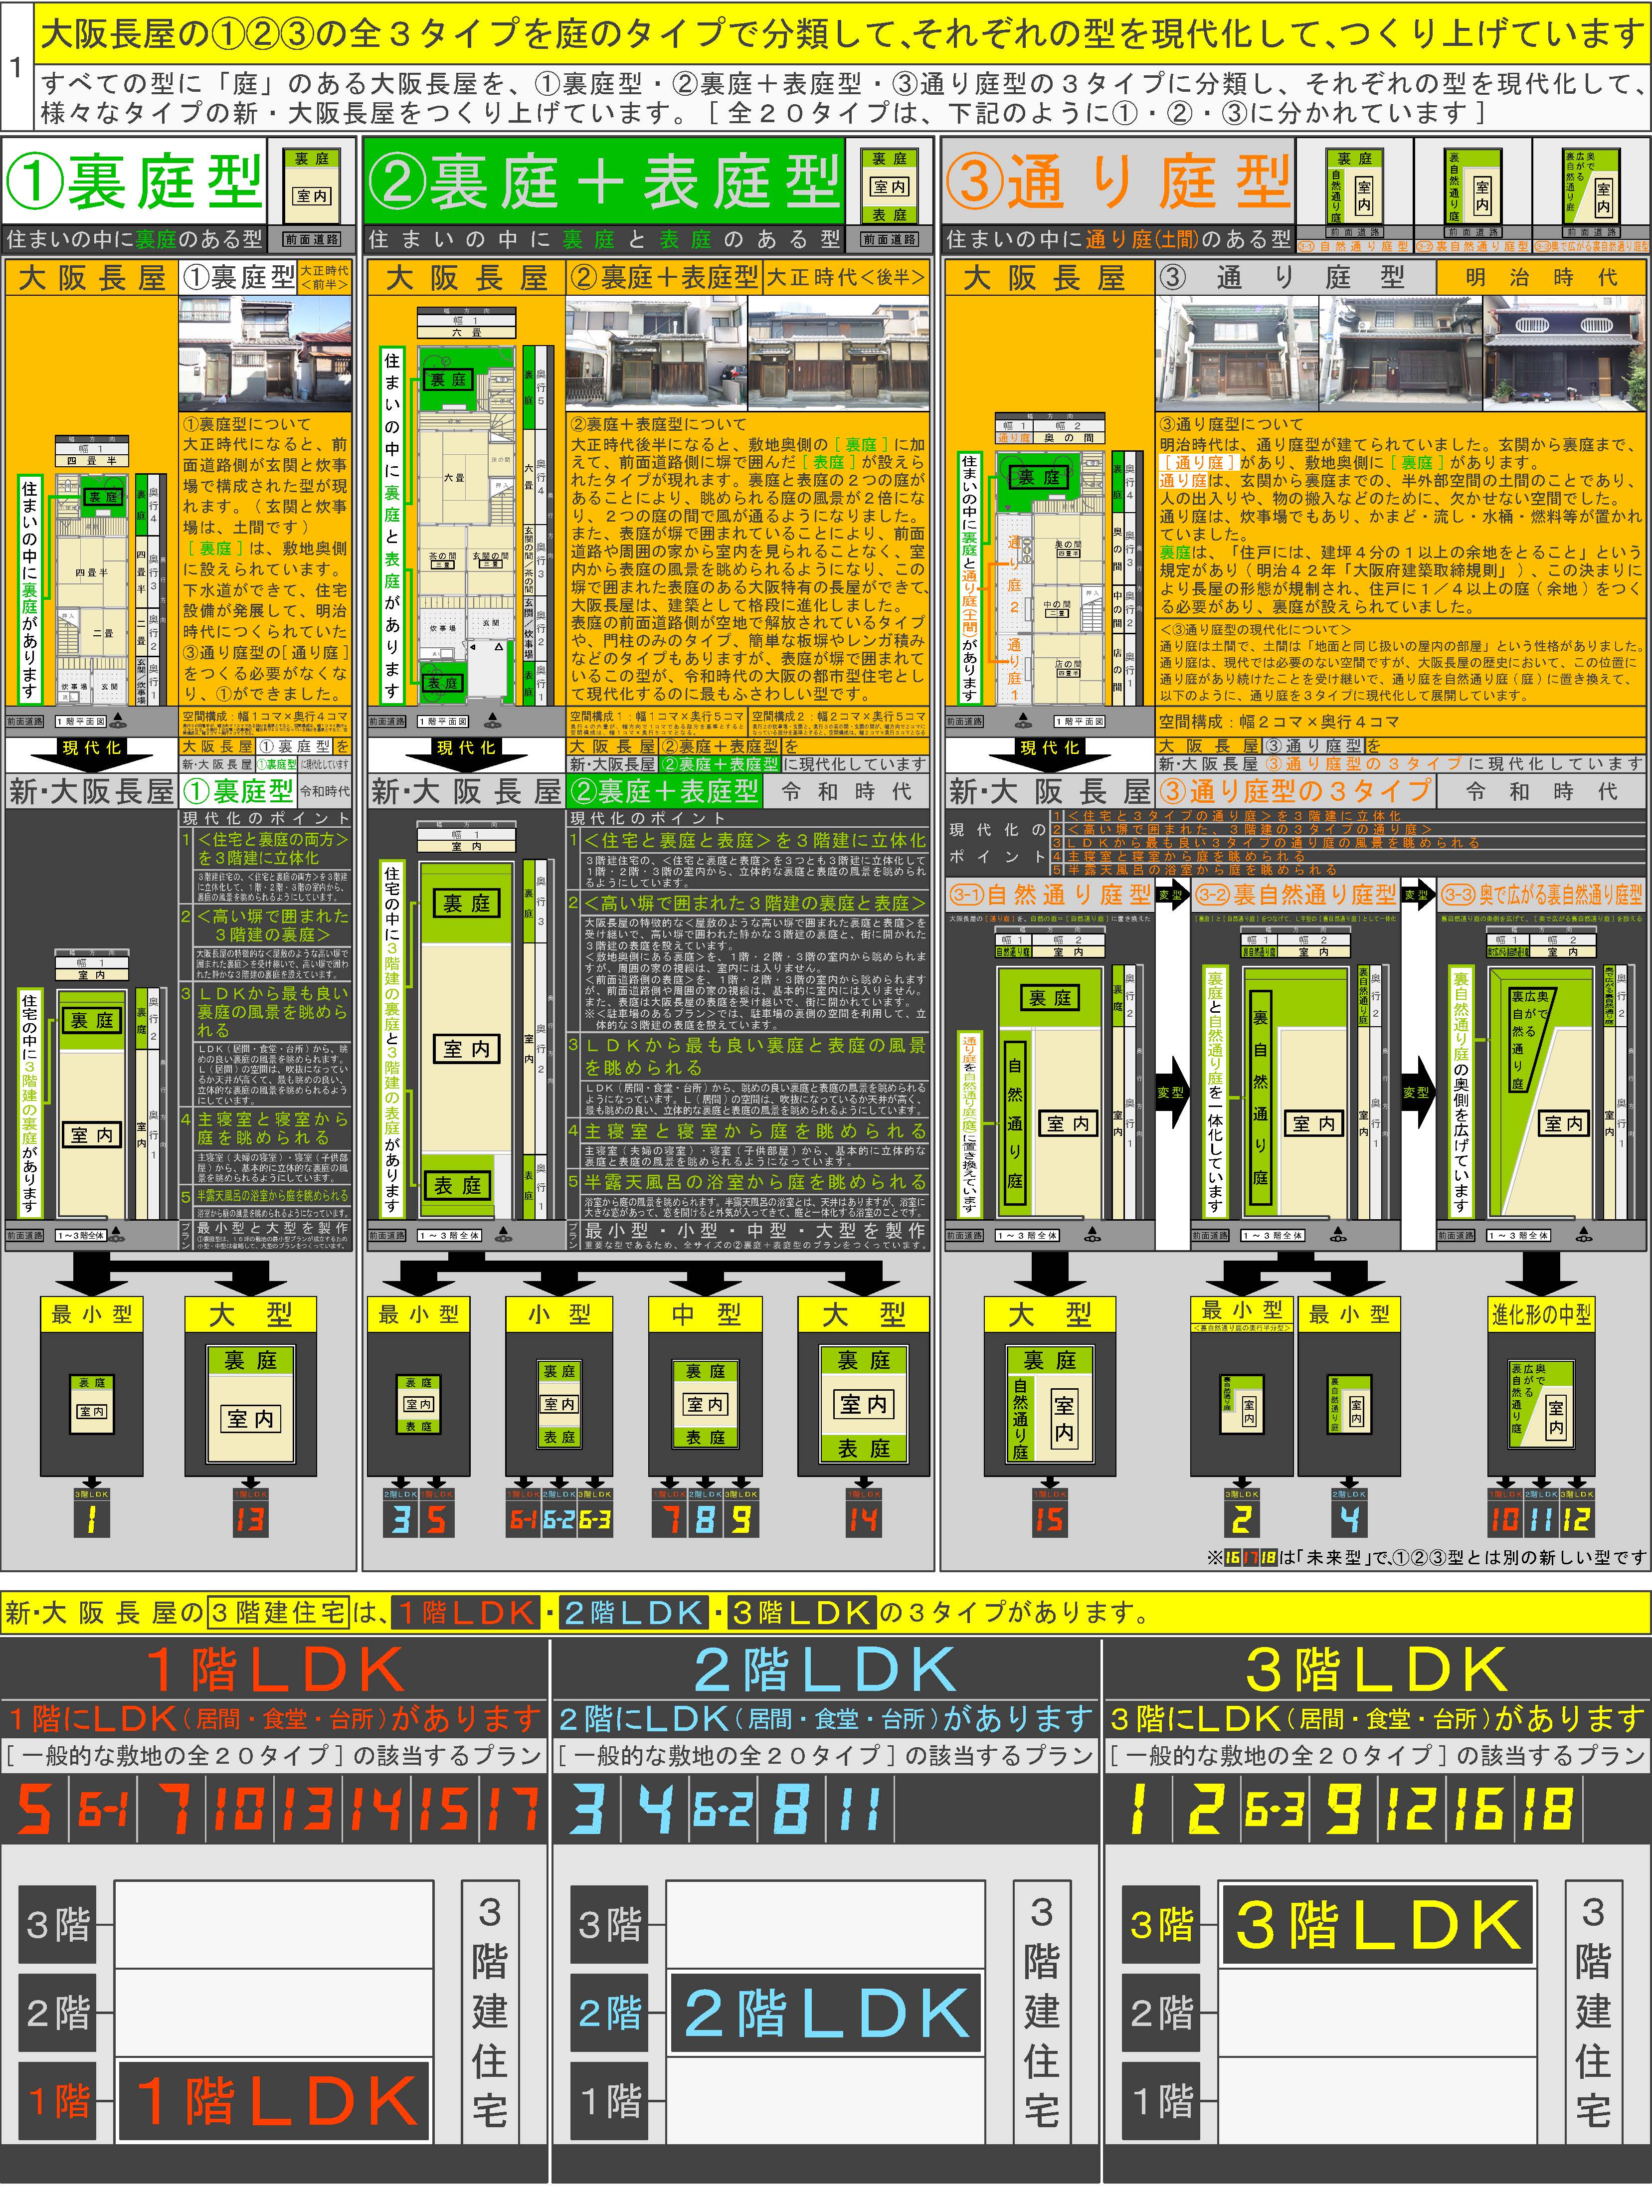Click 1階にLDK(居間・食堂・台所)があります line
Viewport: 1652px width, 2212px height.
click(275, 1719)
